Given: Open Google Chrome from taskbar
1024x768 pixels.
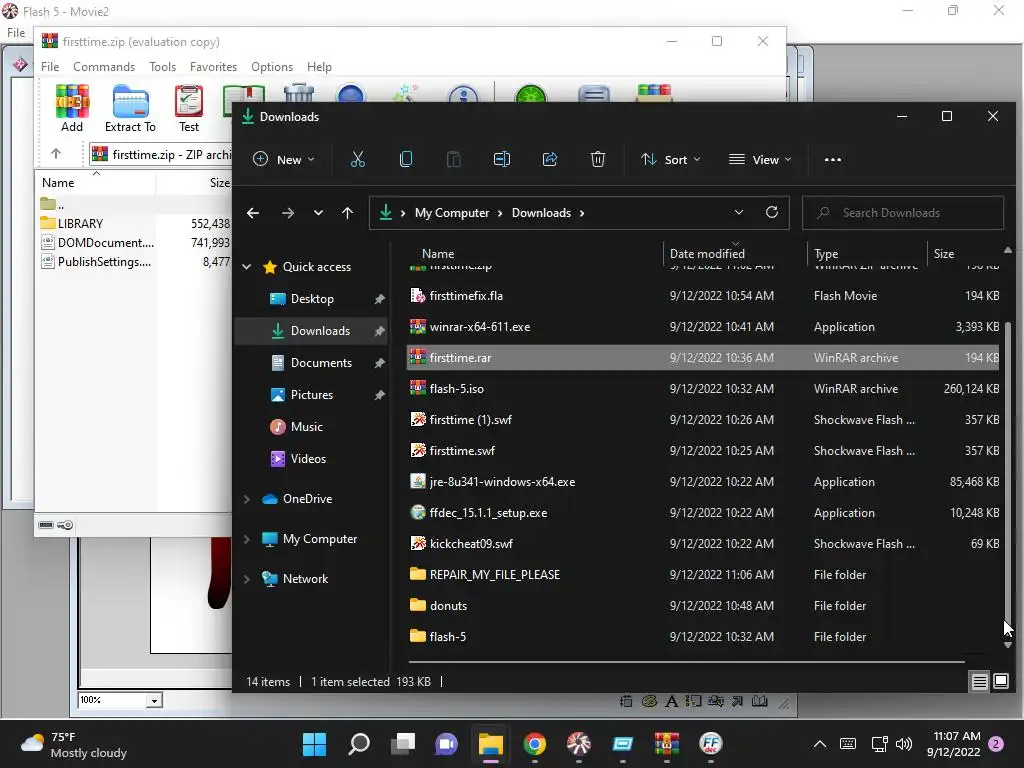Looking at the screenshot, I should [x=534, y=744].
